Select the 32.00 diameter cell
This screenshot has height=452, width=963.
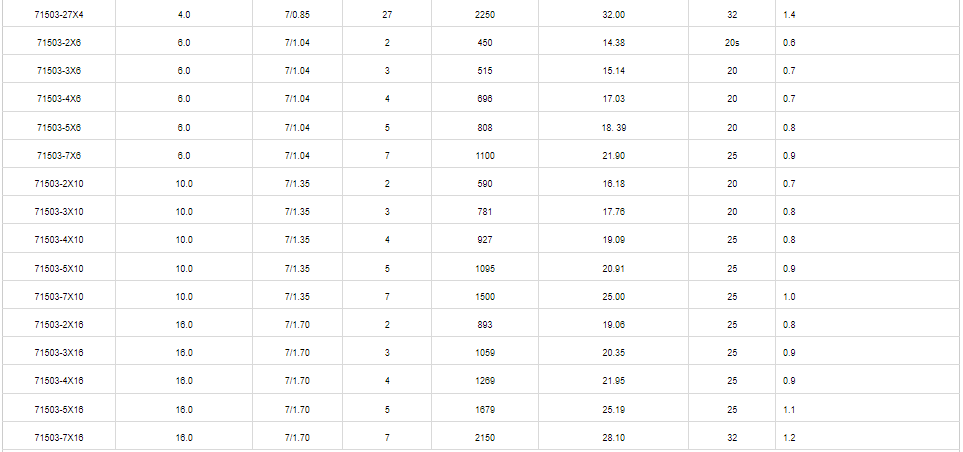[614, 15]
